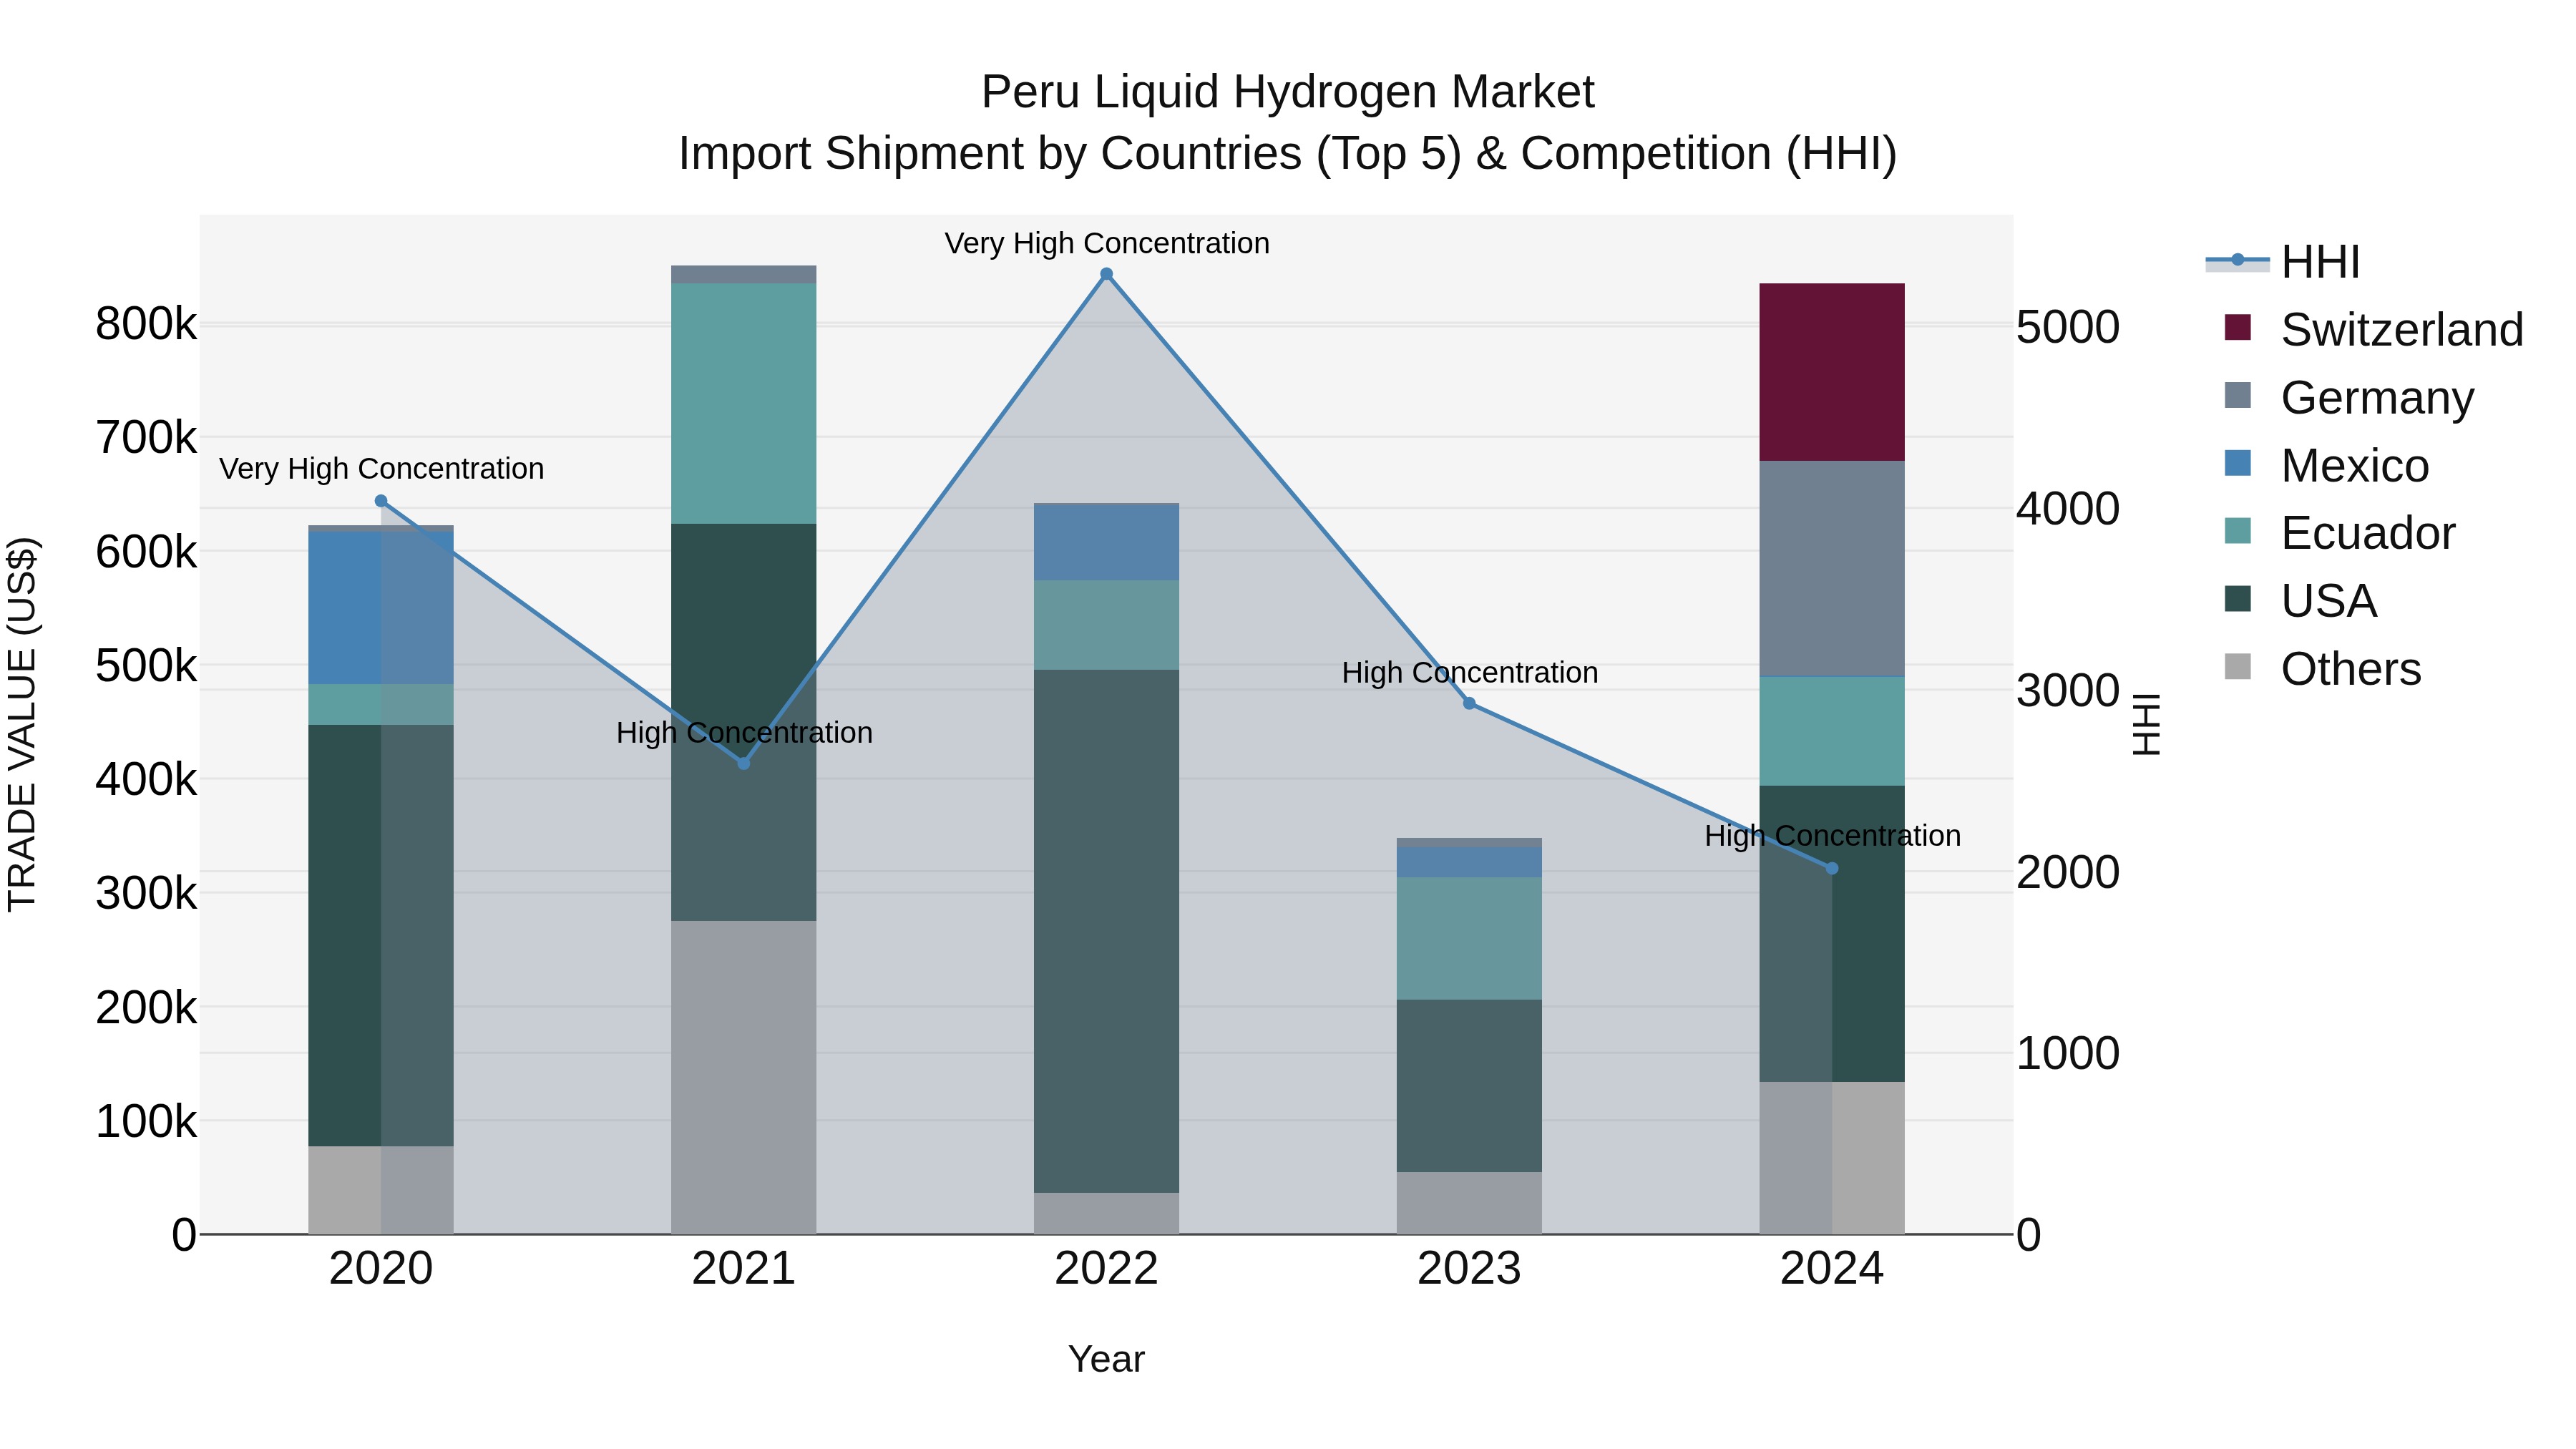Screen dimensions: 2576x1449
Task: Select the Ecuador segment in 2021 bar
Action: [x=744, y=404]
